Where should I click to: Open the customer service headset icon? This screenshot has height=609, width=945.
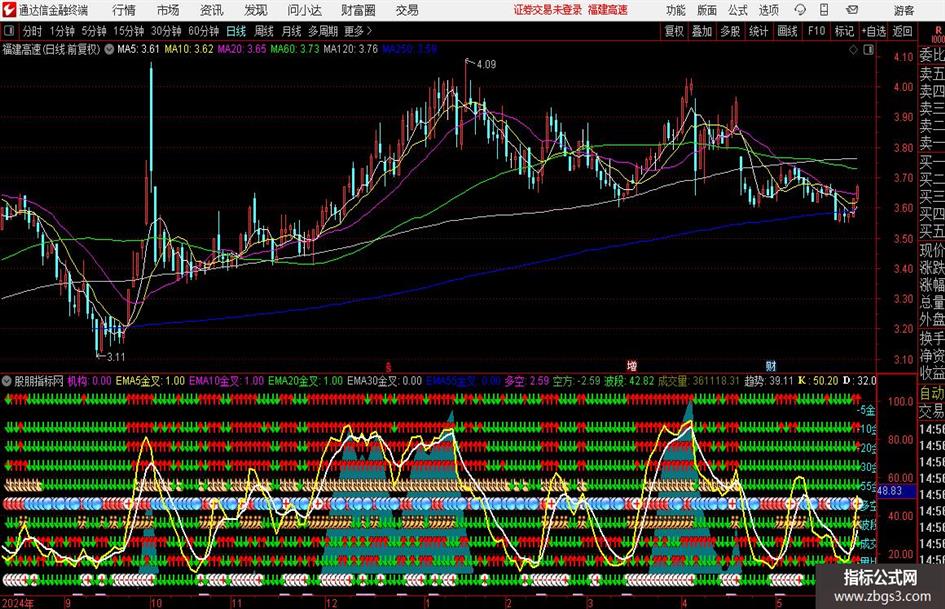click(800, 10)
